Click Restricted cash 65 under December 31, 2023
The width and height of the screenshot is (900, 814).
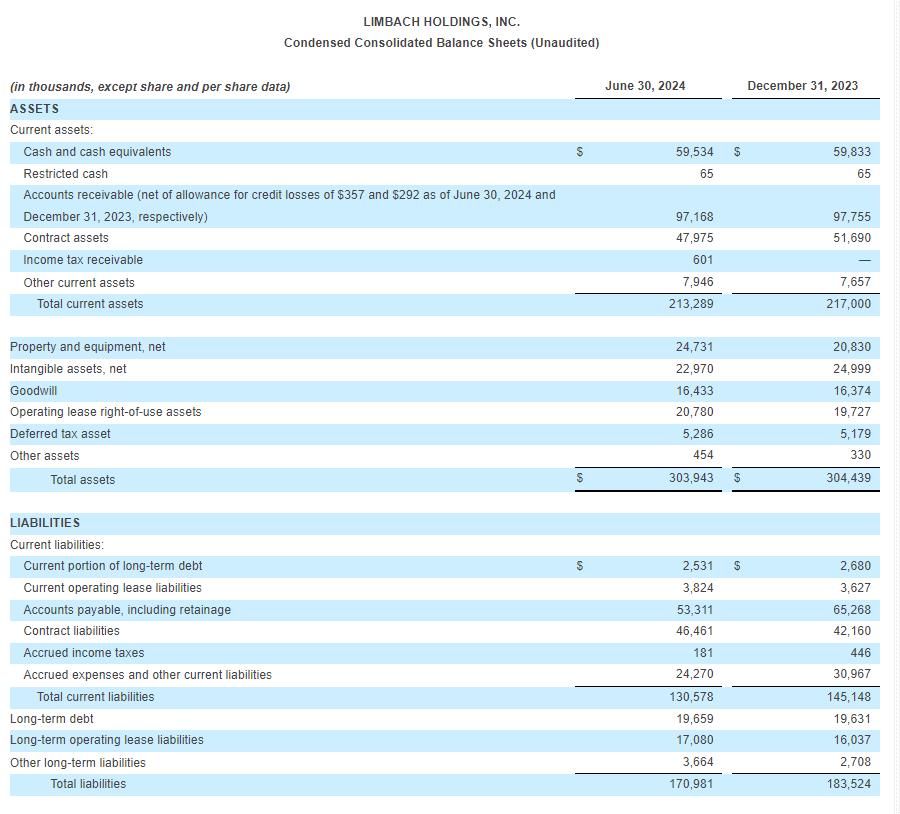pyautogui.click(x=864, y=174)
